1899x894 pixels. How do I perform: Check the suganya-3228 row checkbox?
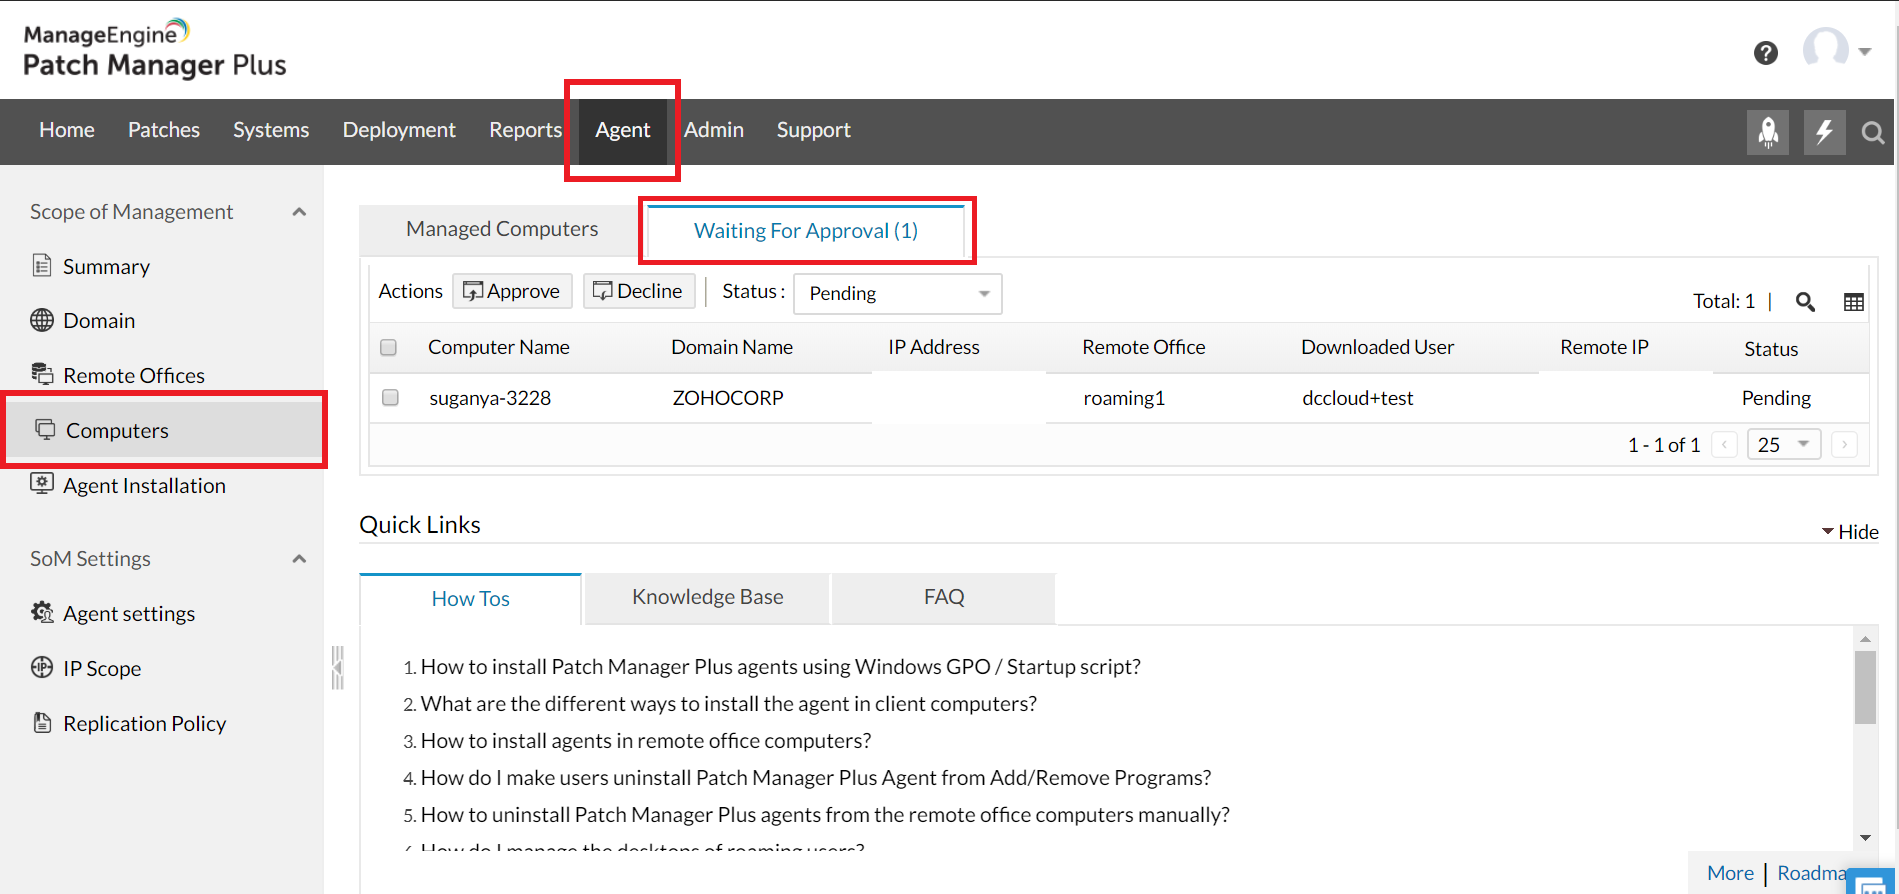pos(391,397)
